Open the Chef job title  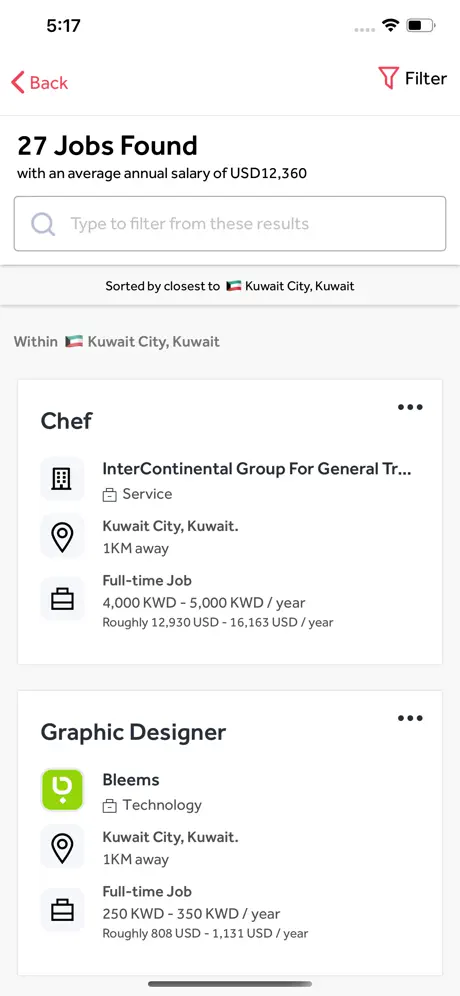66,421
